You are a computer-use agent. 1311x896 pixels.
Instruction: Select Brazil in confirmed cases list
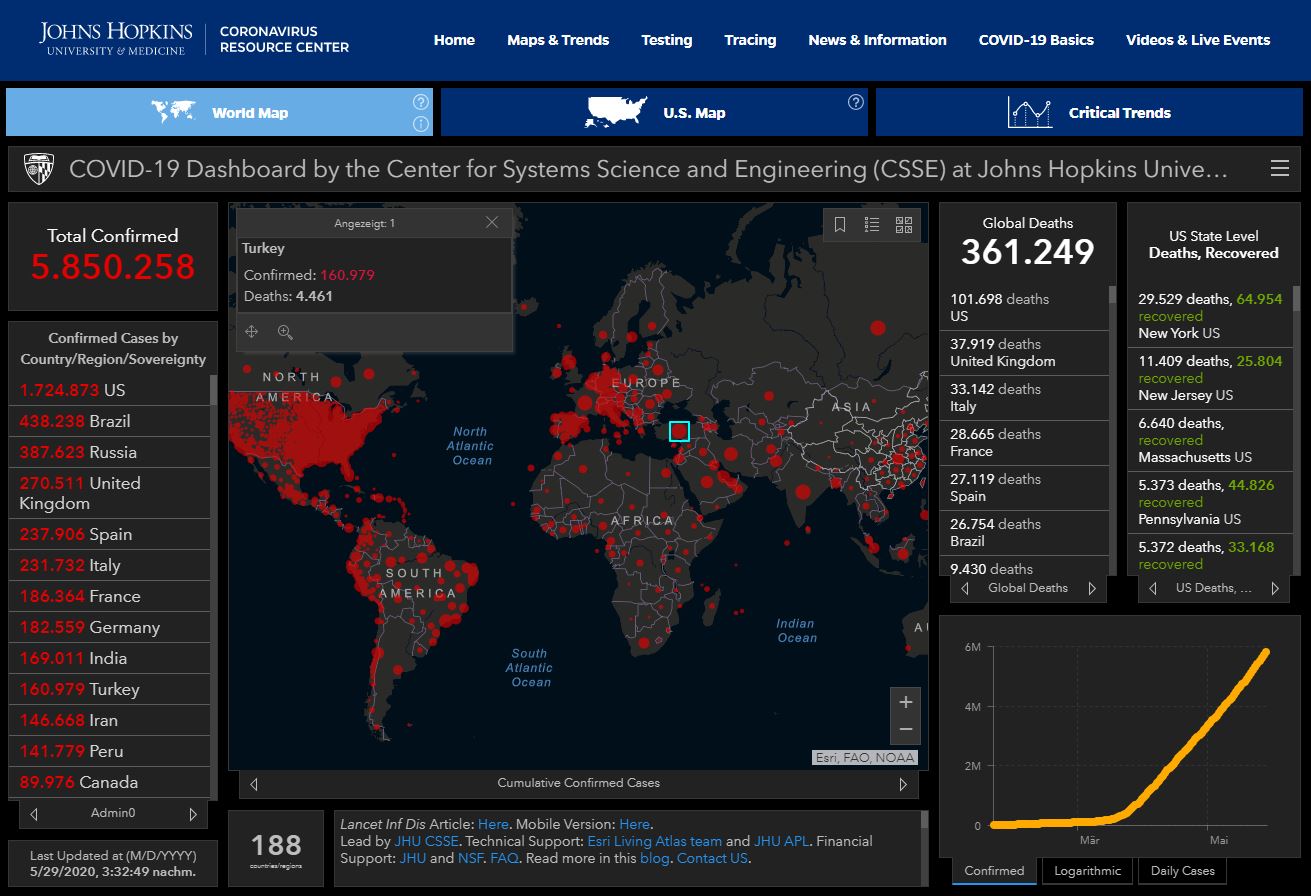(x=109, y=421)
